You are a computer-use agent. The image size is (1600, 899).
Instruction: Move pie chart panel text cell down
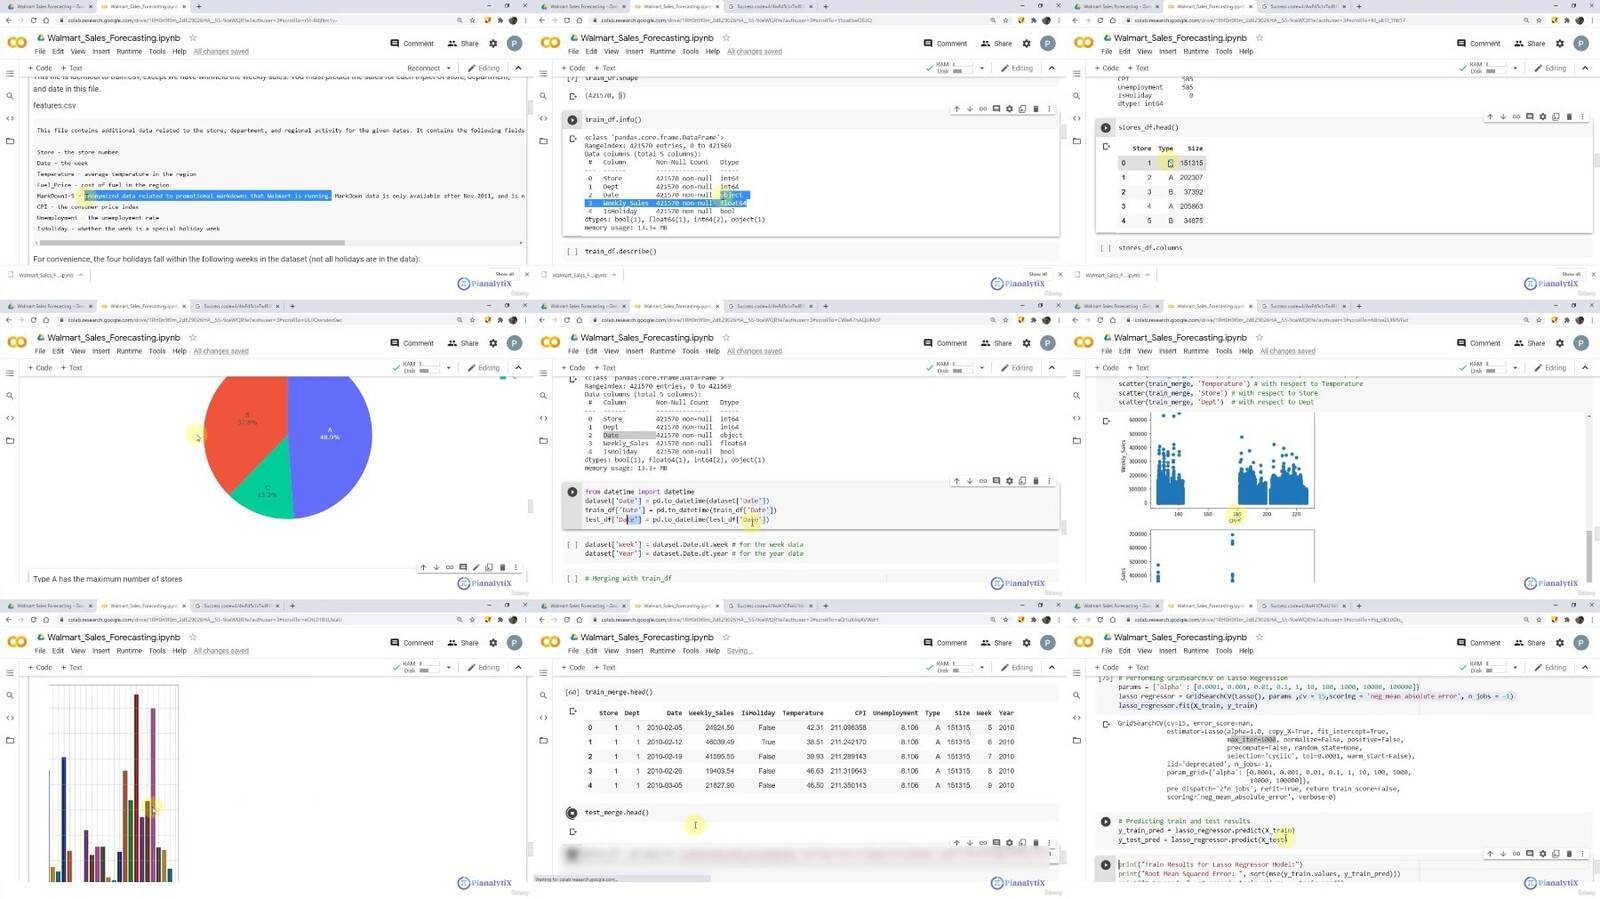(436, 567)
